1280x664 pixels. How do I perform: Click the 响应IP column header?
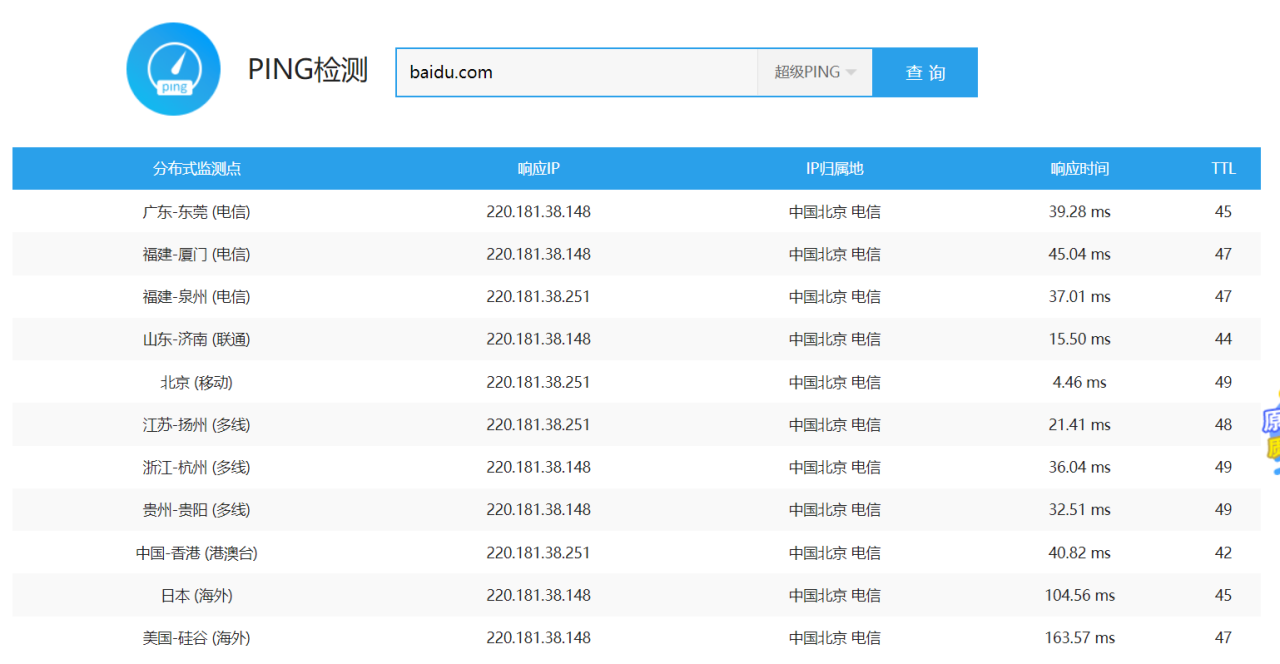(x=538, y=169)
